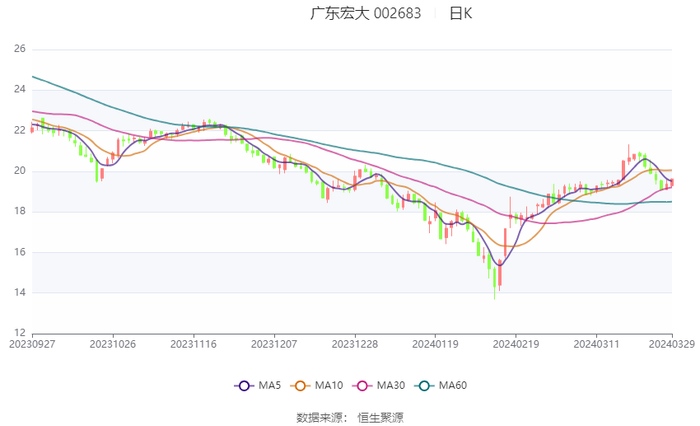Click the 20230927 date on the x-axis

32,344
